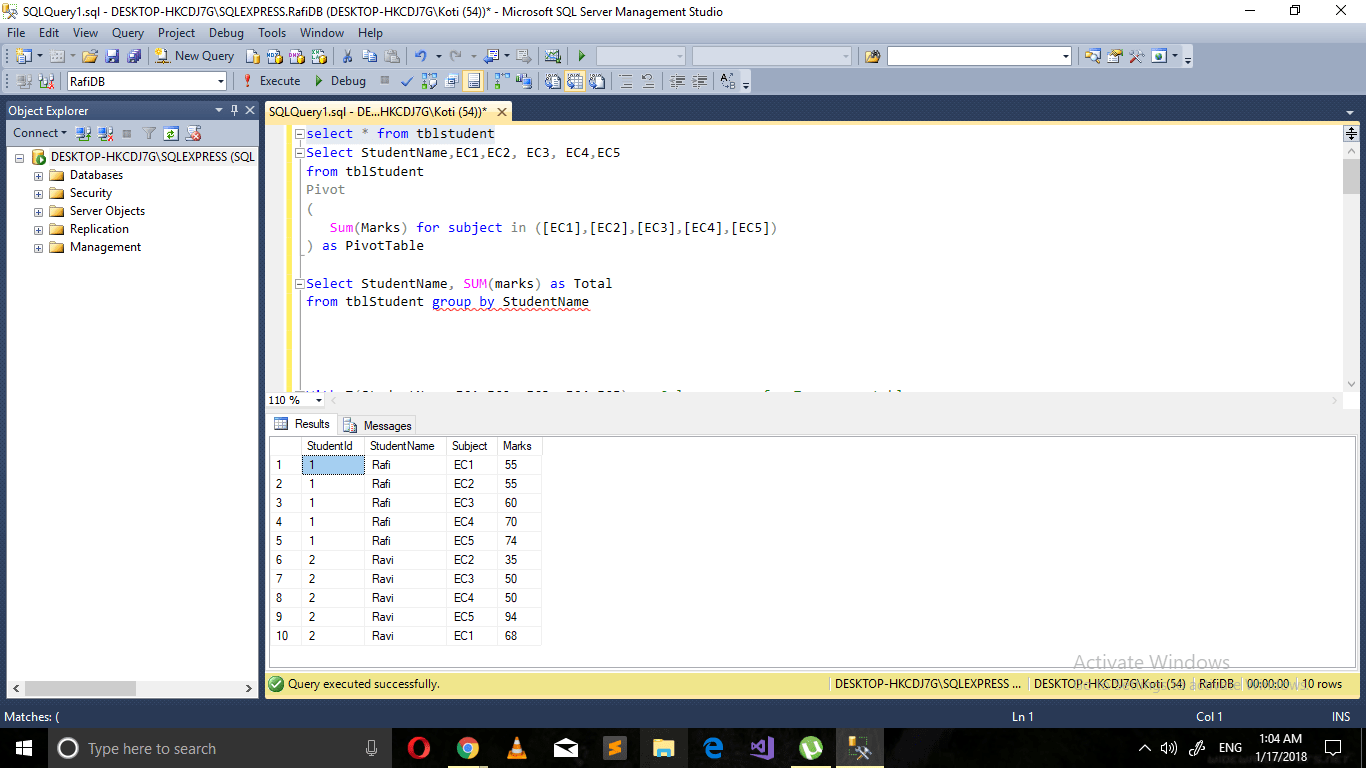1366x768 pixels.
Task: Open the Toolbox wrench icon
Action: tap(1136, 56)
